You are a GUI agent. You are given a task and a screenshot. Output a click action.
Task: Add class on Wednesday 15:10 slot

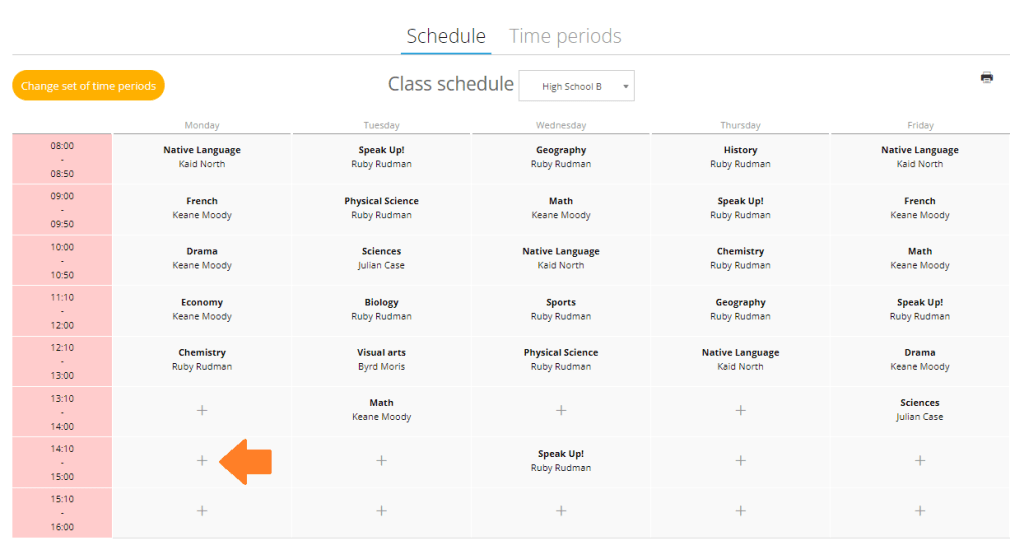click(x=561, y=511)
